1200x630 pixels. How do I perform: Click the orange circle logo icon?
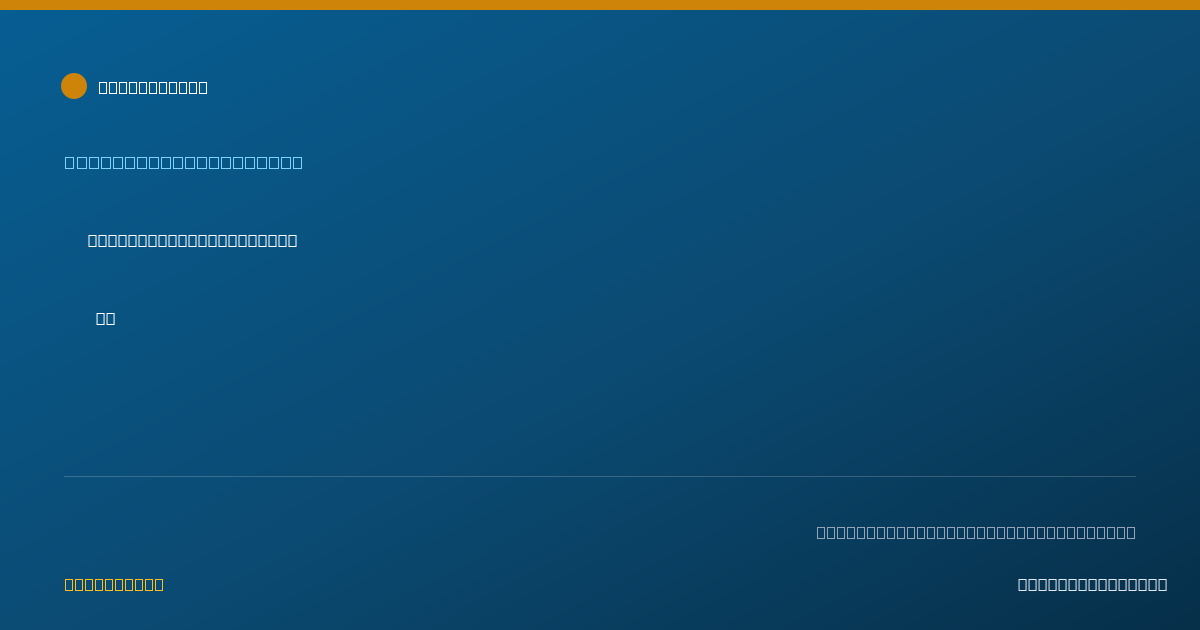click(74, 86)
